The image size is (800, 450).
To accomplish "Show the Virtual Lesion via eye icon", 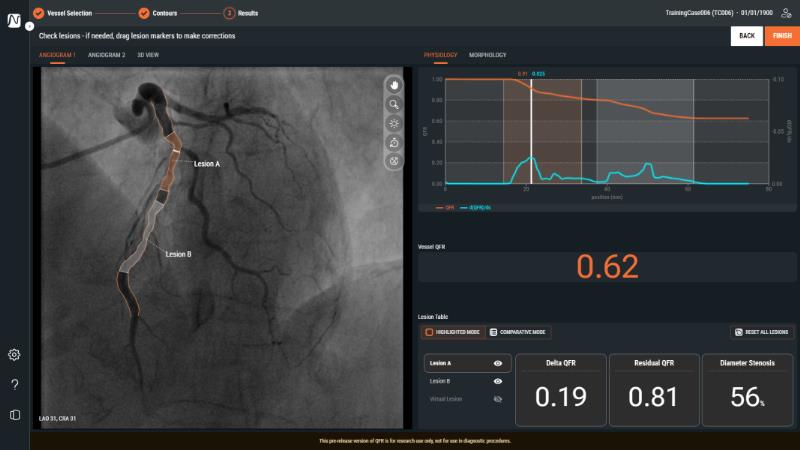I will (x=497, y=399).
